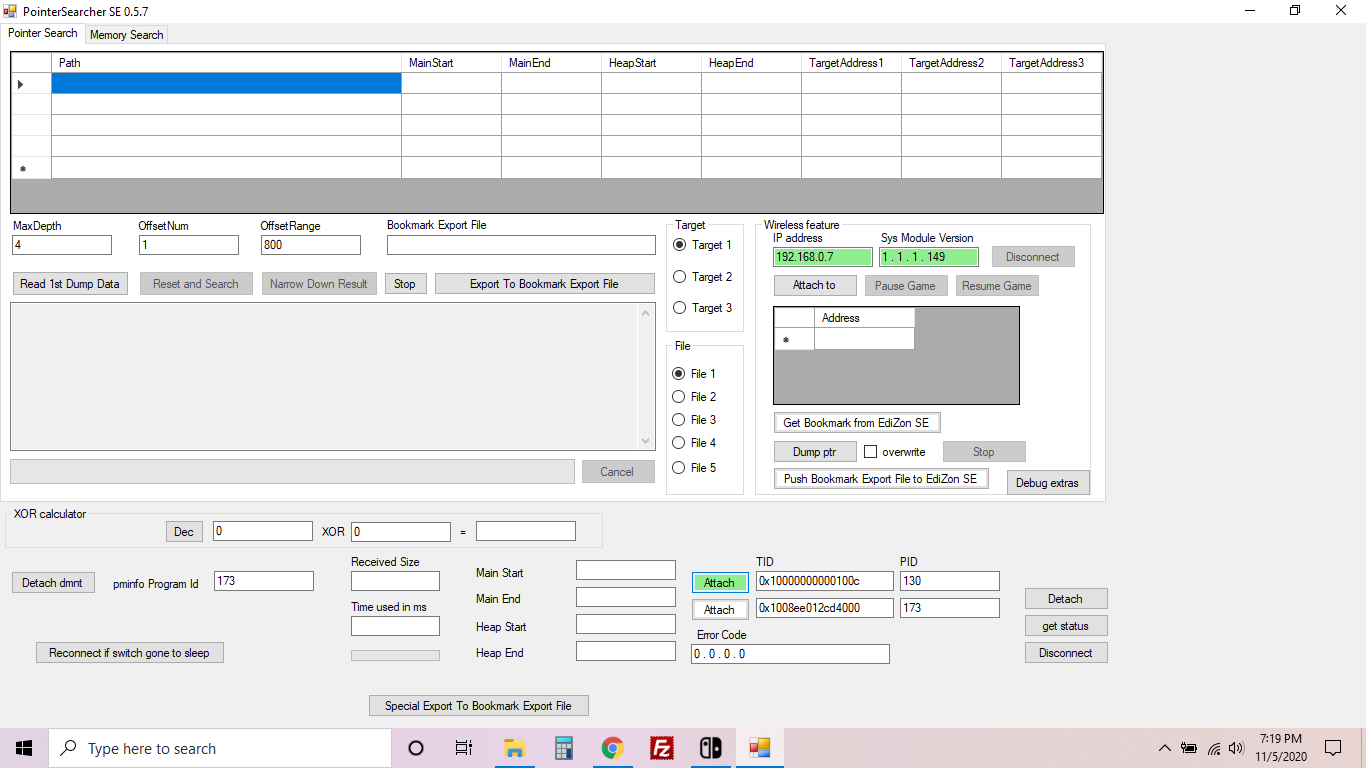Image resolution: width=1366 pixels, height=768 pixels.
Task: Click Reconnect if switch gone to sleep
Action: [129, 653]
